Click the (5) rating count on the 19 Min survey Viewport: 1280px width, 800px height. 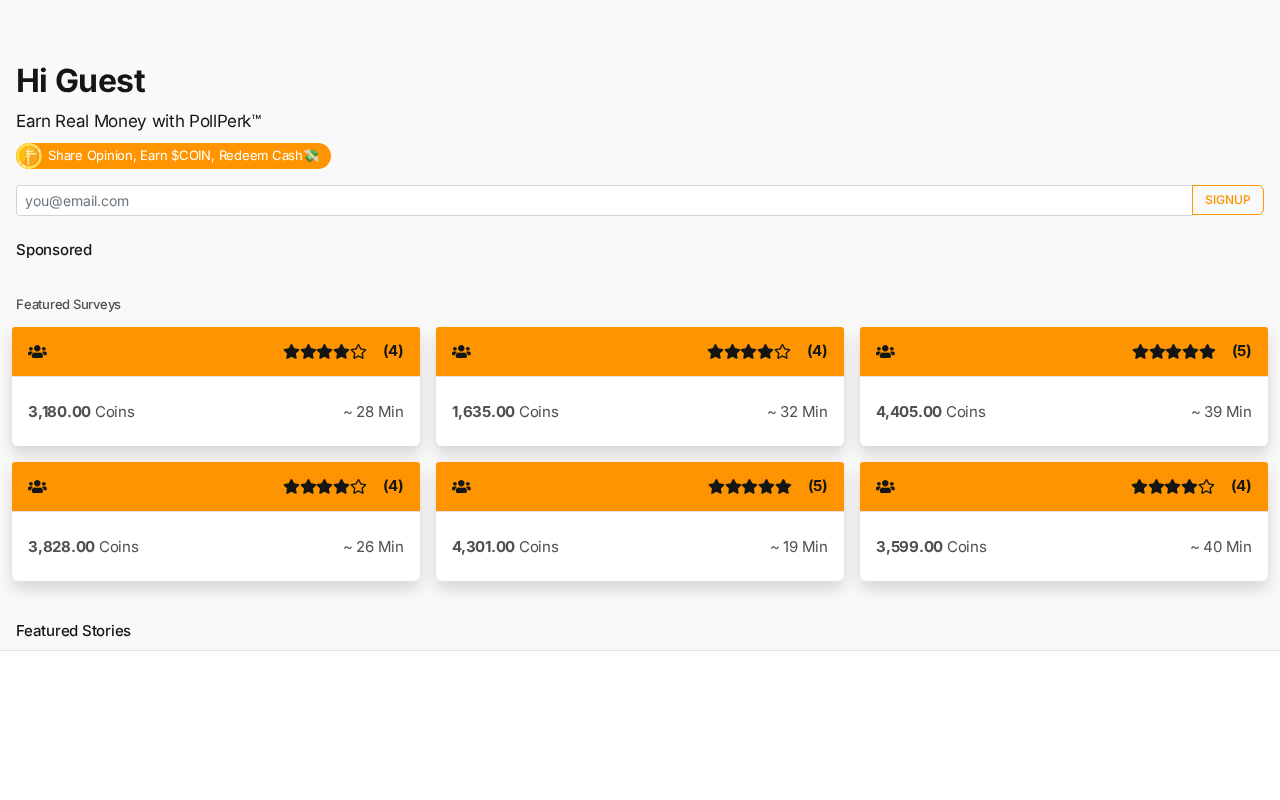pyautogui.click(x=818, y=486)
